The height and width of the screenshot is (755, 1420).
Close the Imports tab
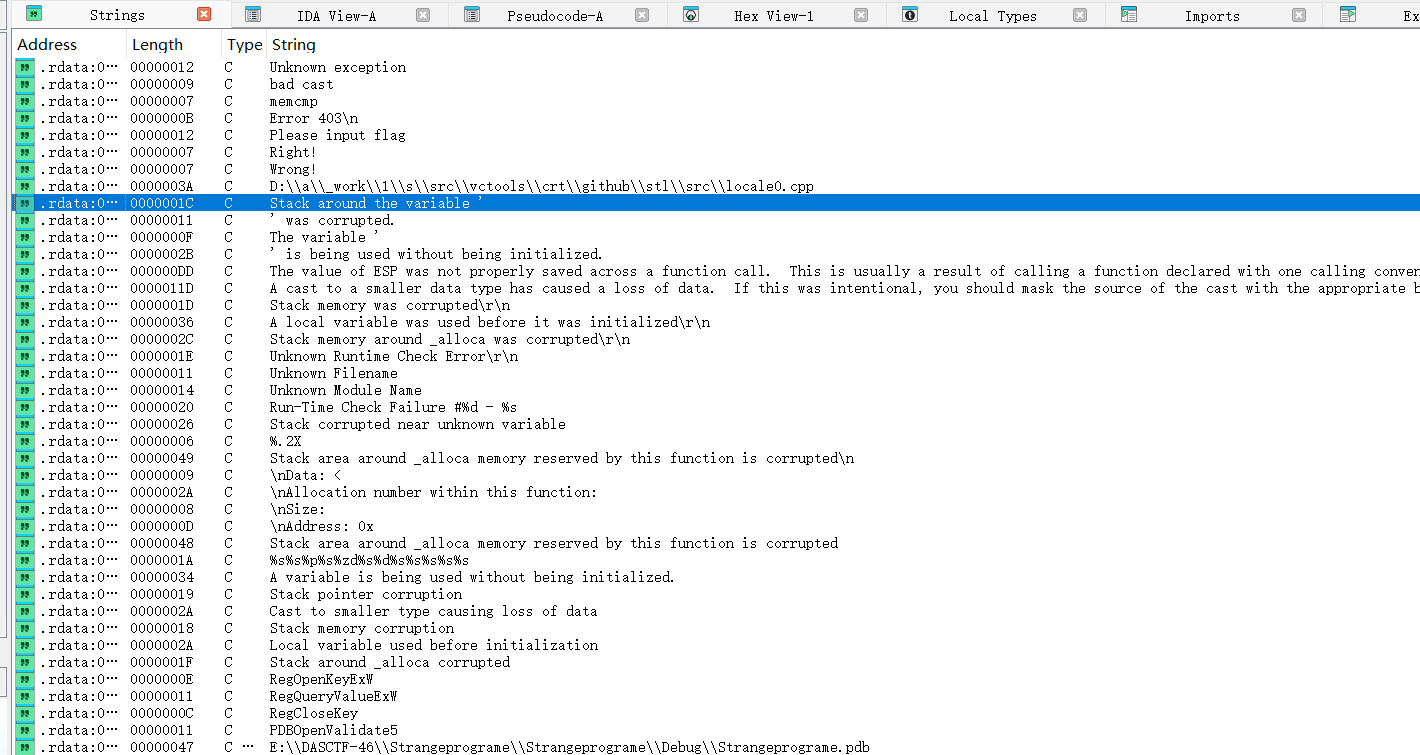[x=1298, y=15]
